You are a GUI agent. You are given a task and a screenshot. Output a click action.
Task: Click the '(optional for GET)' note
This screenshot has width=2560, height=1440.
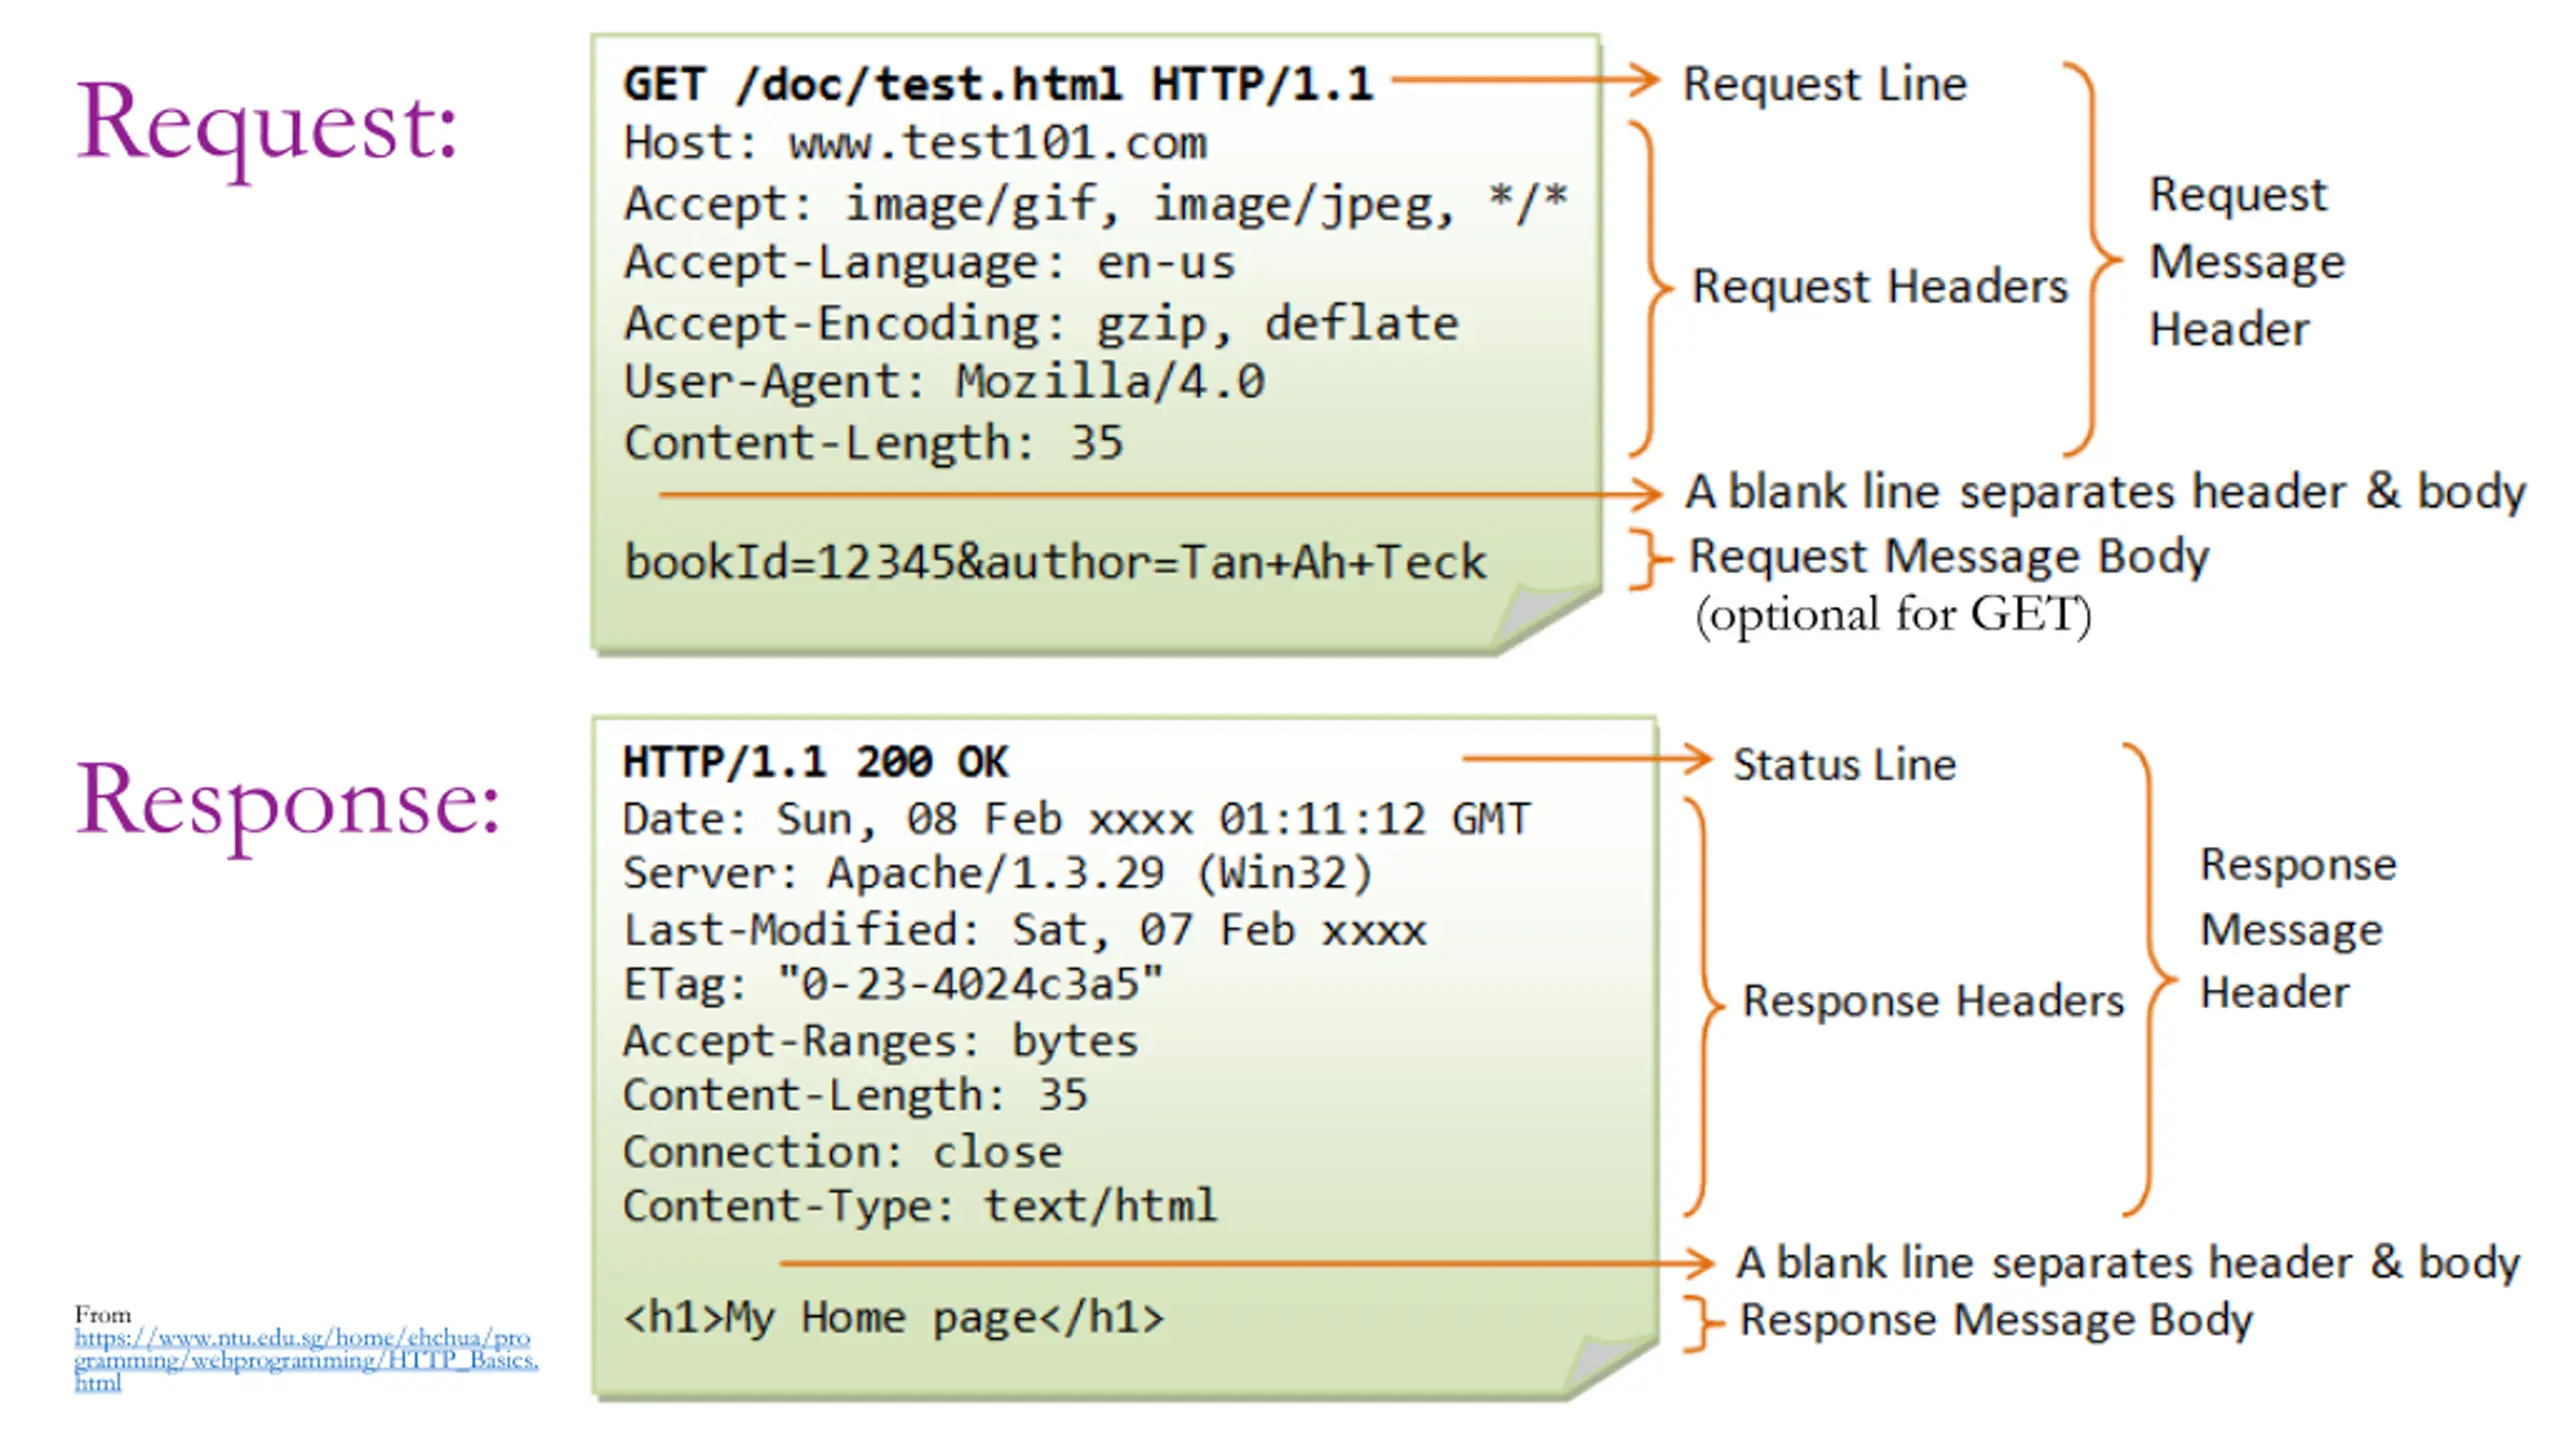tap(1892, 614)
